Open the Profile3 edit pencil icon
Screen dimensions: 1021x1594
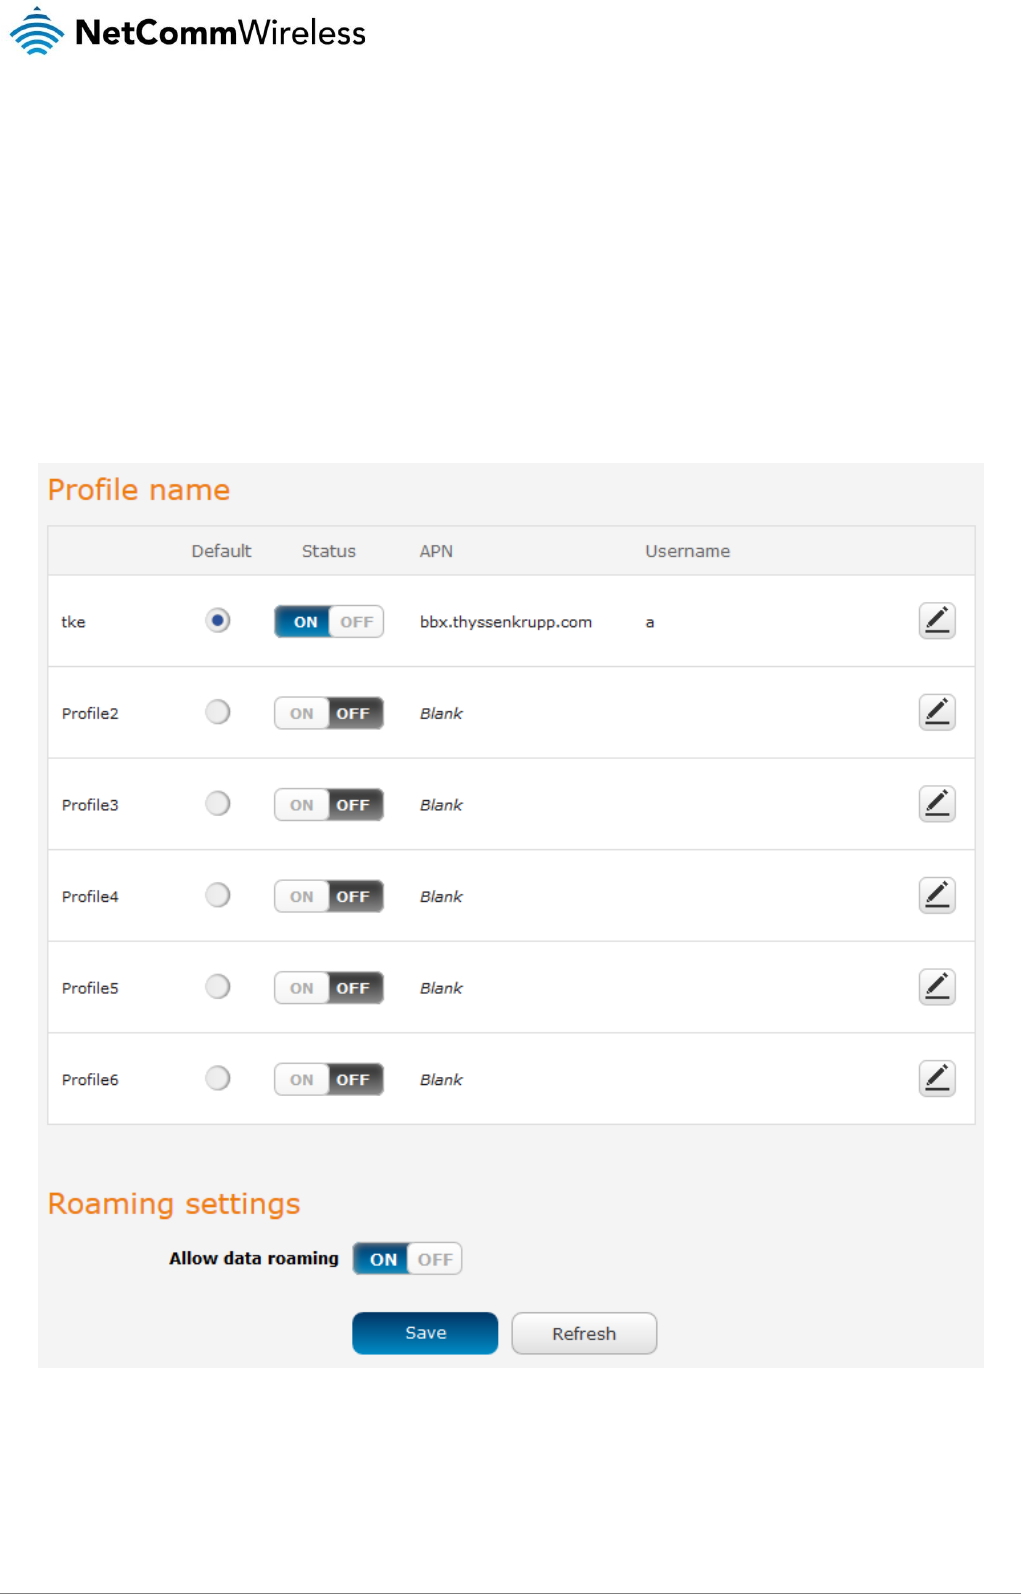[936, 804]
